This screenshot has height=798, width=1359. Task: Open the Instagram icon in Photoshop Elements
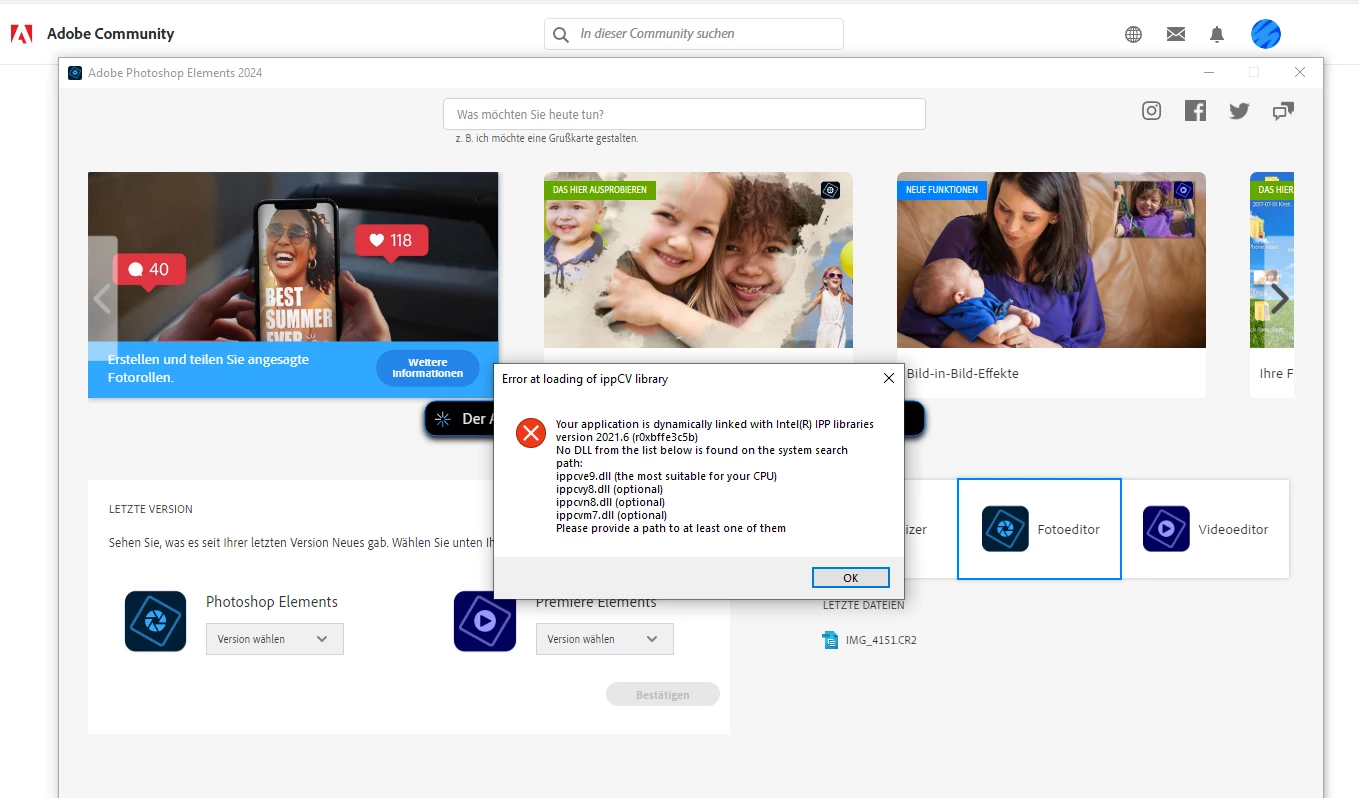[x=1152, y=111]
